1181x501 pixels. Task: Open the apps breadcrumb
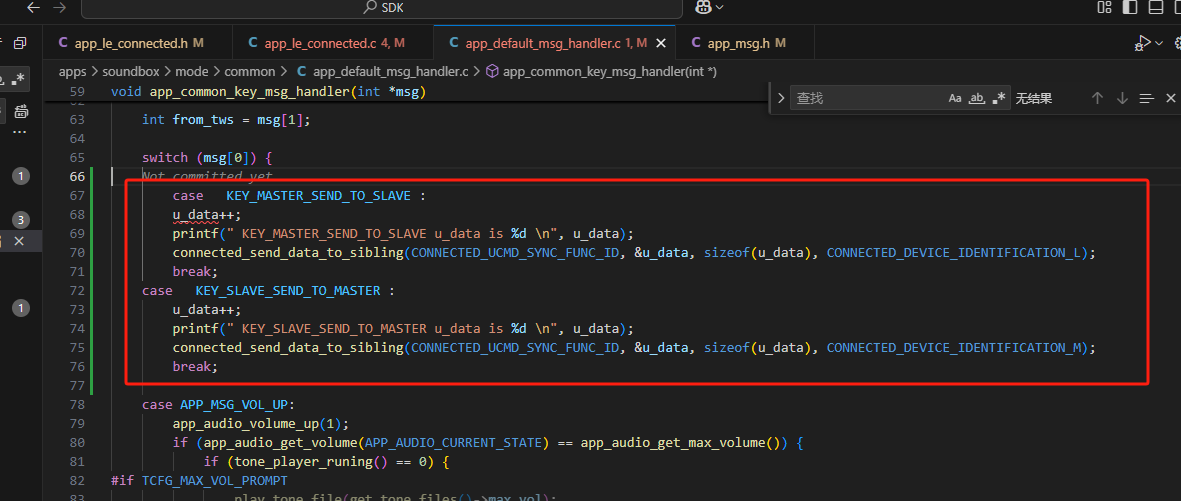[x=72, y=72]
